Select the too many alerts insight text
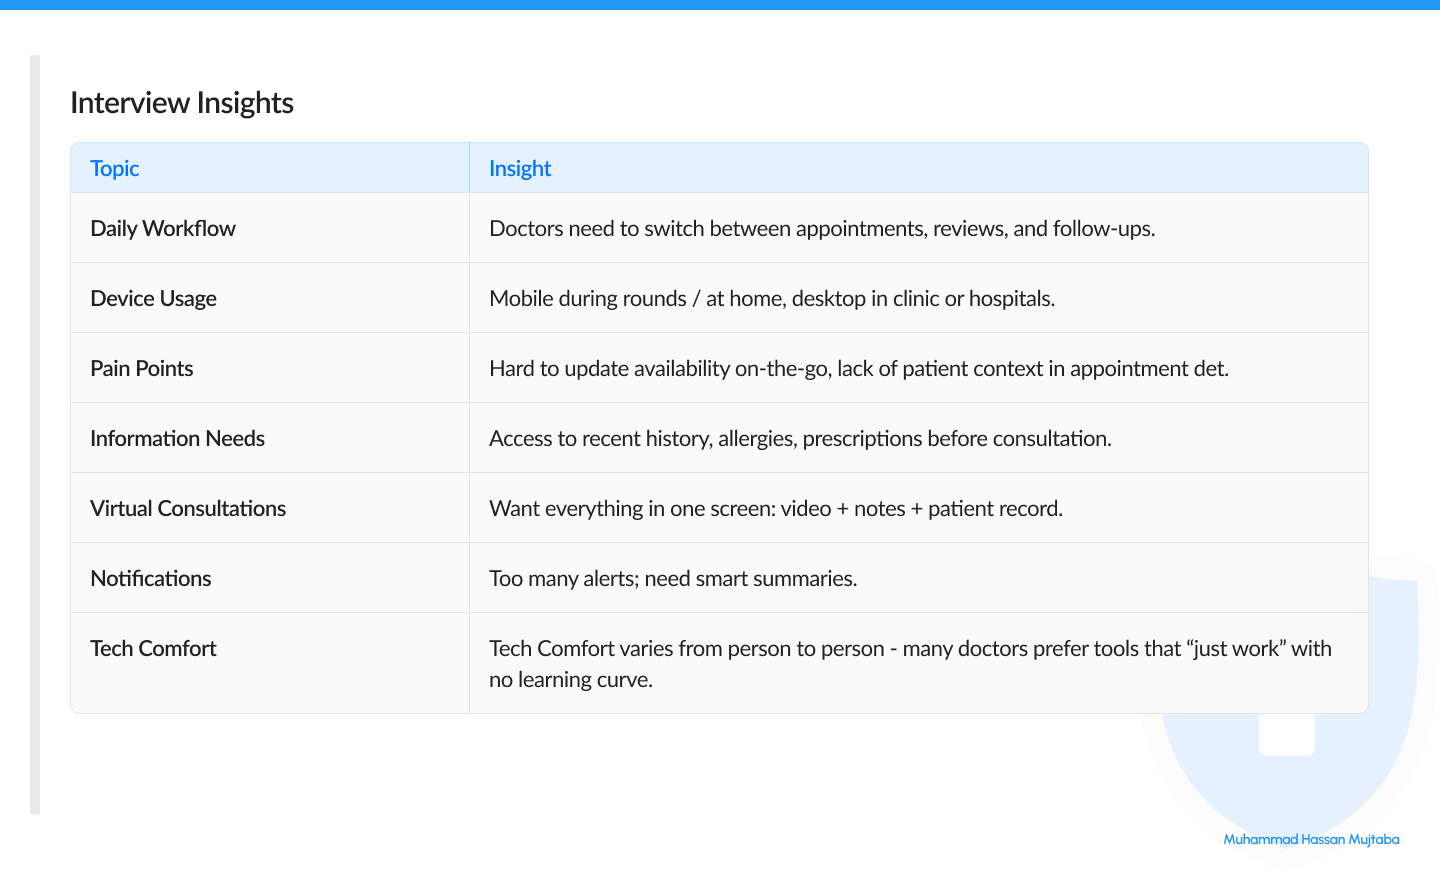1440x870 pixels. pos(673,578)
